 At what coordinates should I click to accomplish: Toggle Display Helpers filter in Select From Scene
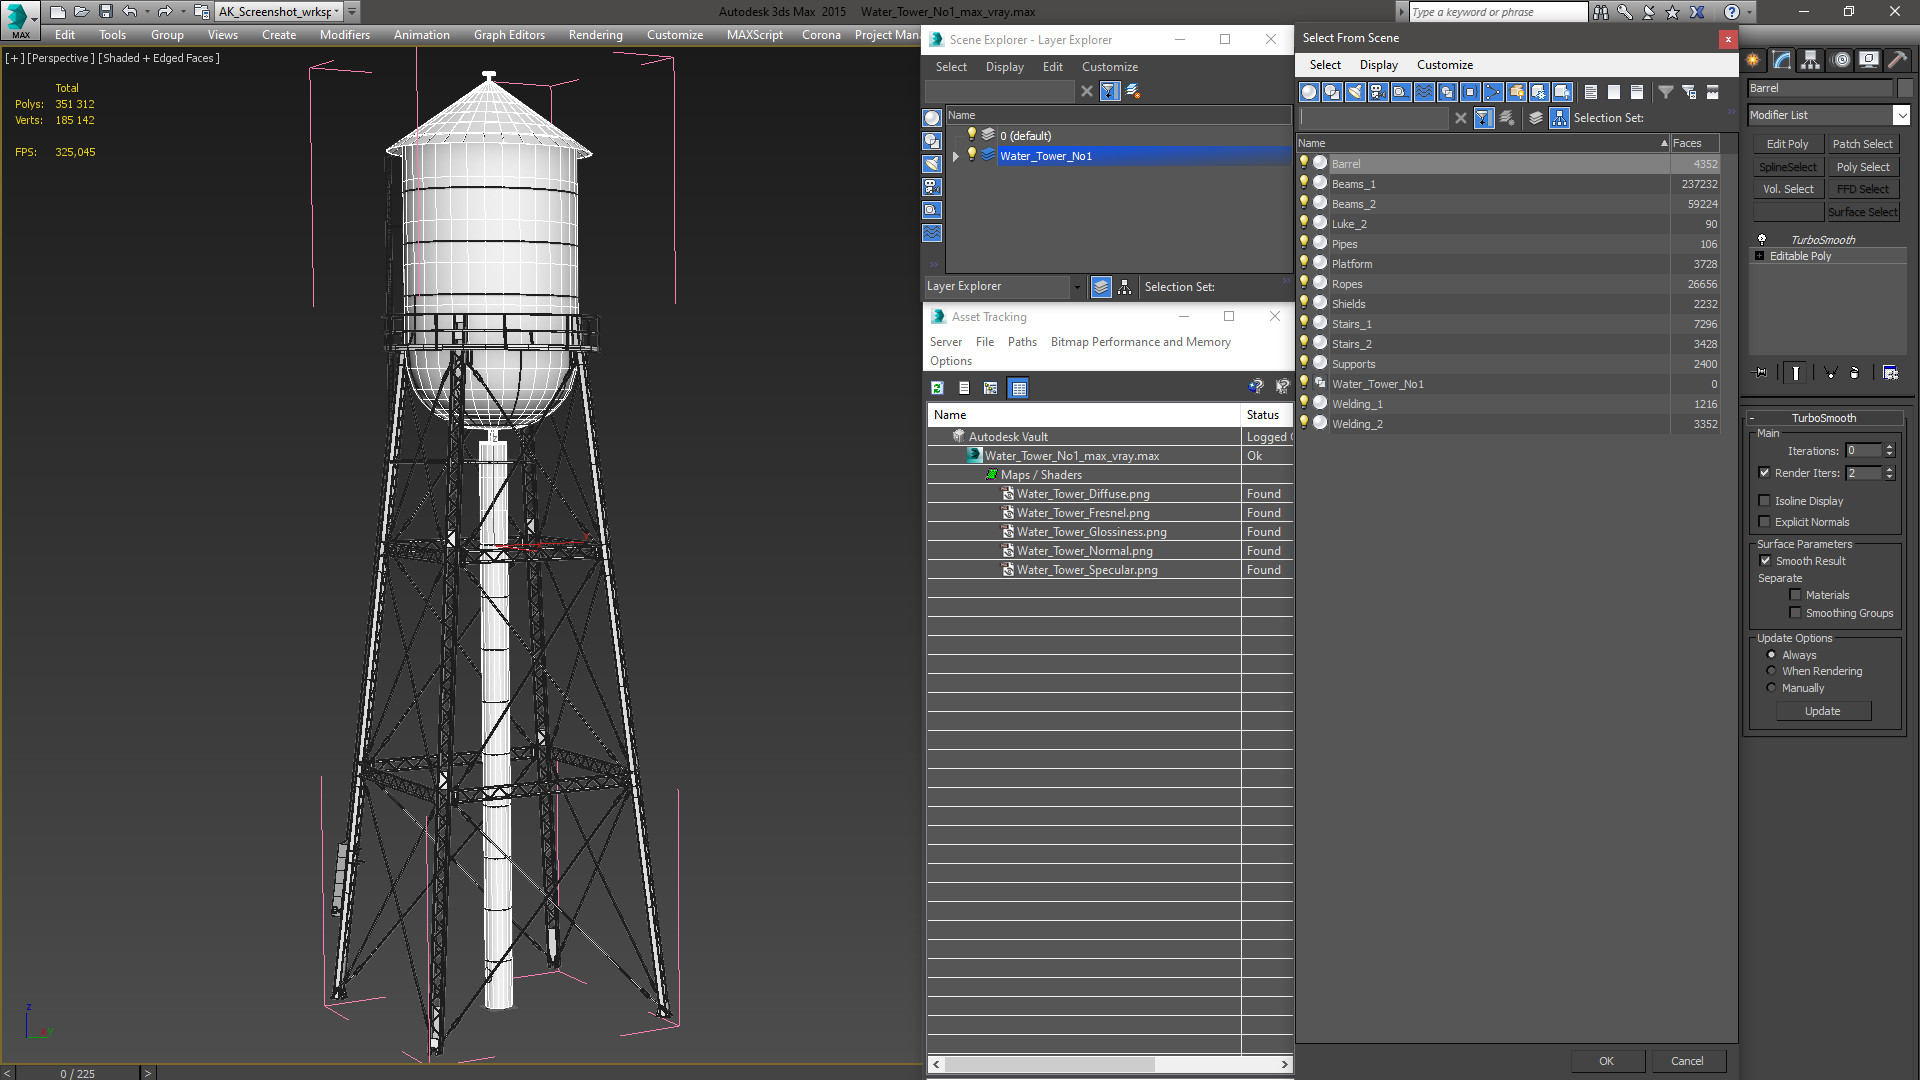click(x=1401, y=92)
